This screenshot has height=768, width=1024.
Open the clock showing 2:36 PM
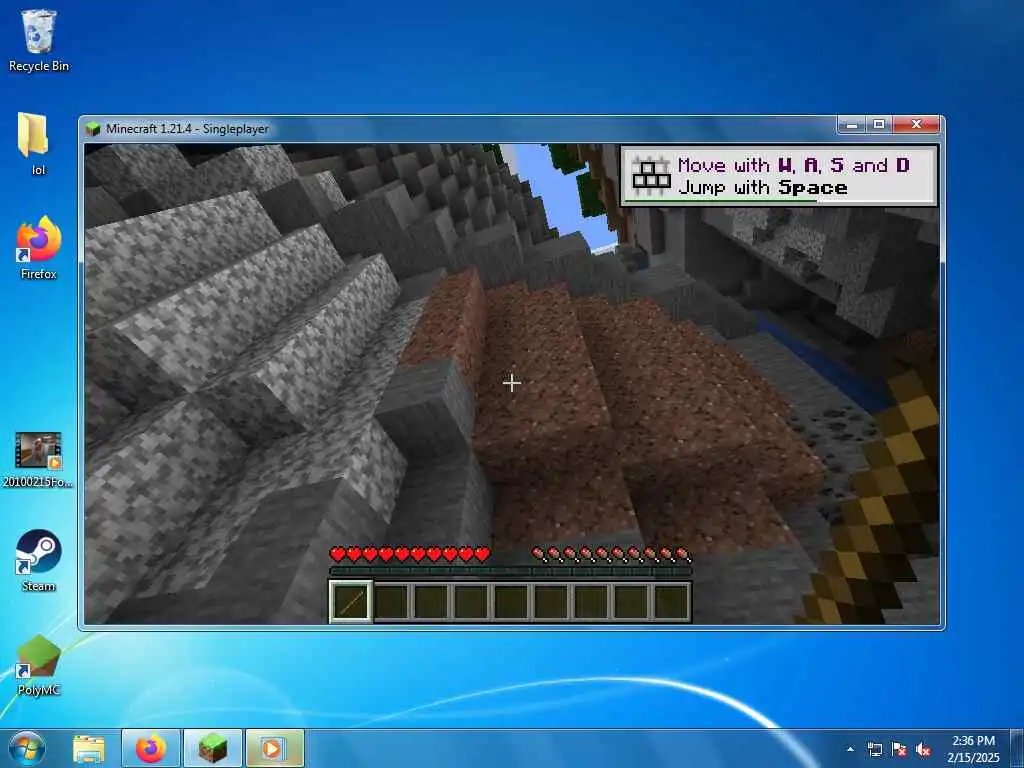pos(973,749)
